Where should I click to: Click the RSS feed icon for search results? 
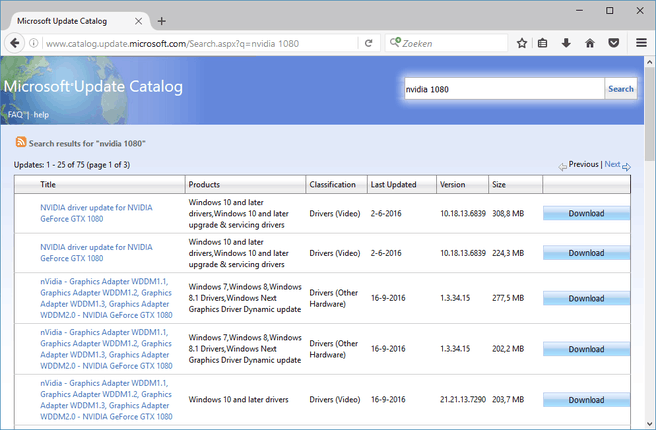[20, 144]
